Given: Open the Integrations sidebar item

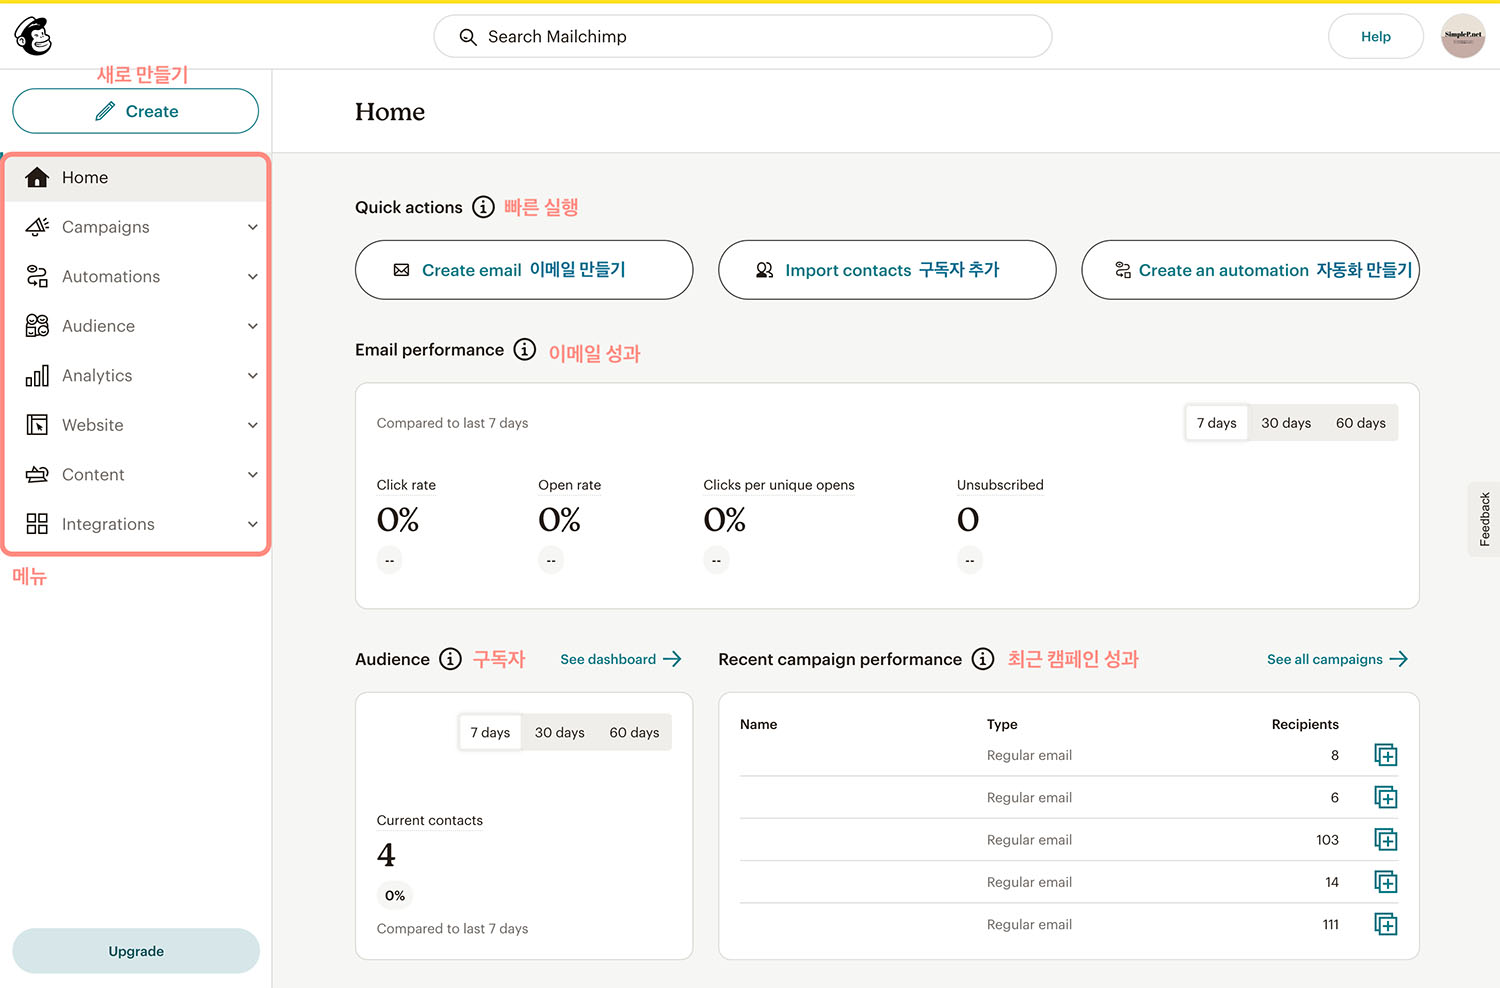Looking at the screenshot, I should point(136,524).
